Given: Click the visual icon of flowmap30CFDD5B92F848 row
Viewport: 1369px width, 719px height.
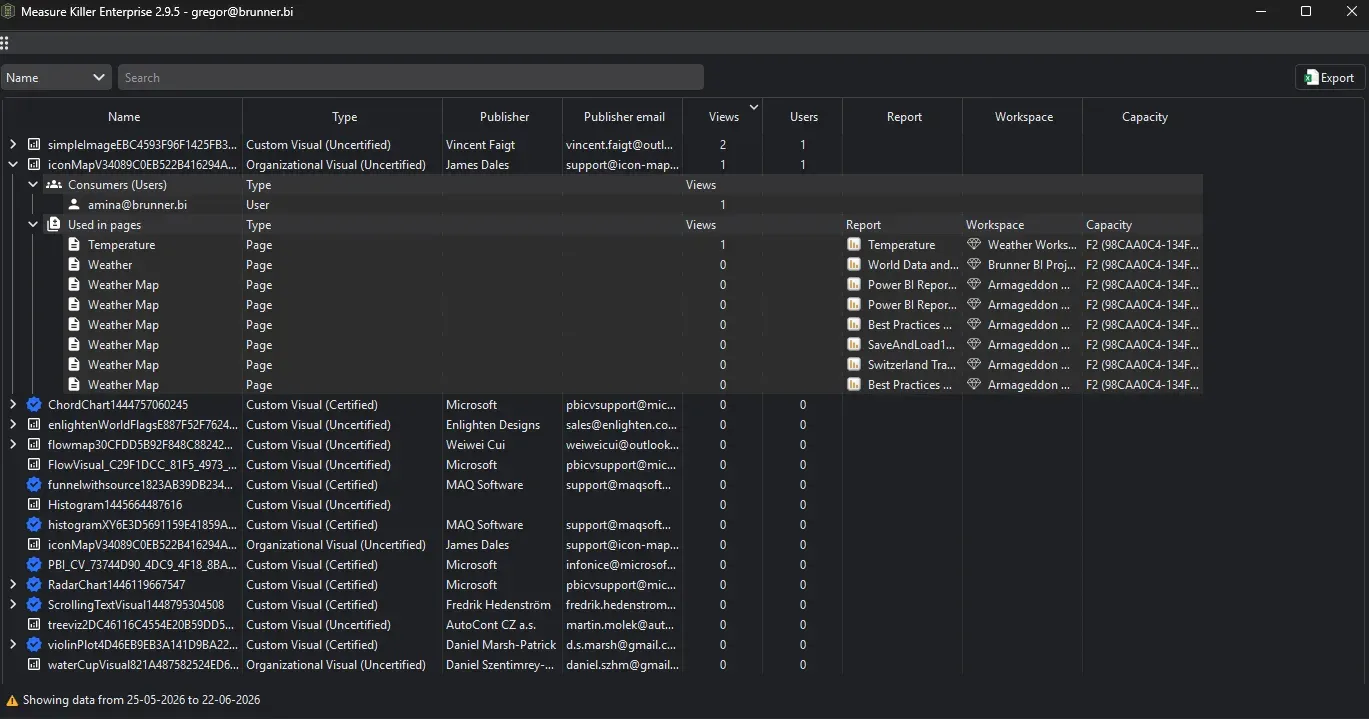Looking at the screenshot, I should click(x=34, y=445).
